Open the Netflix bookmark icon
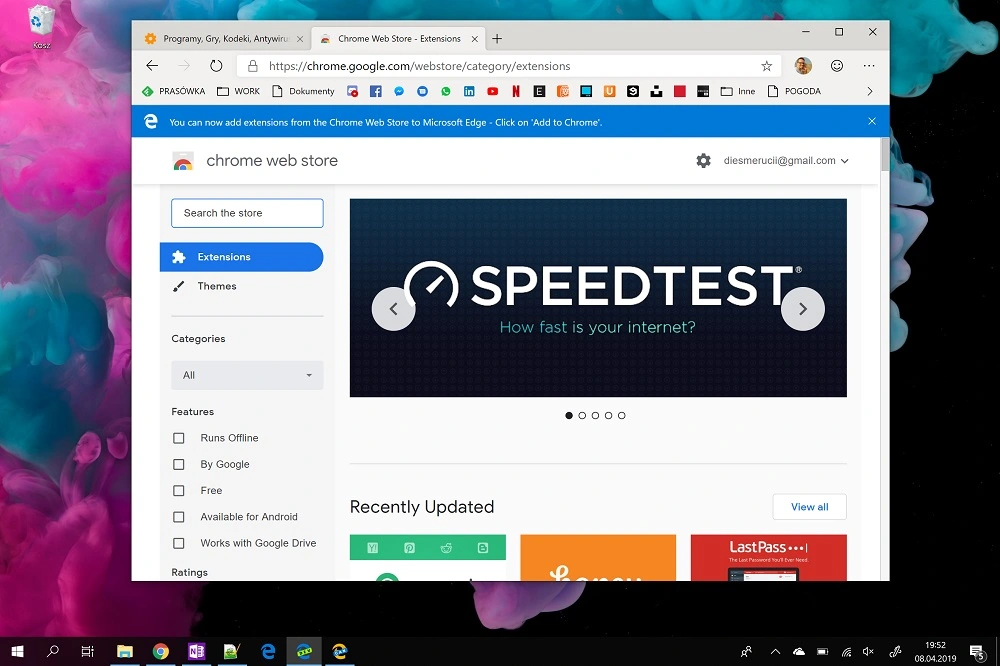 (x=515, y=90)
